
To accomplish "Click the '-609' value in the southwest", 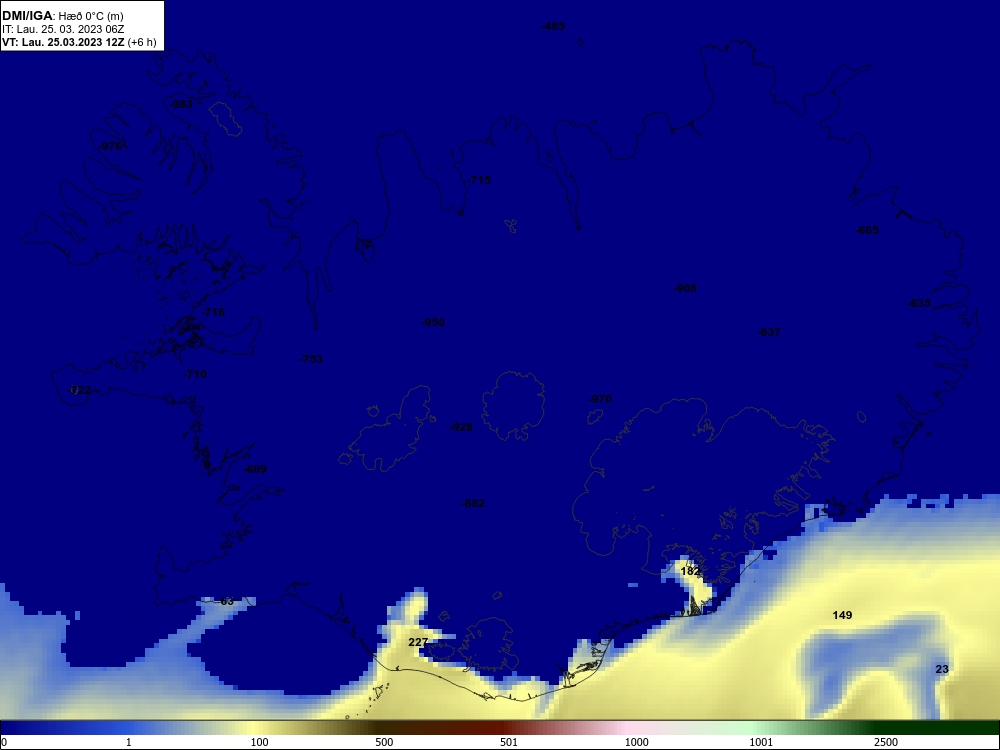I will pos(255,469).
